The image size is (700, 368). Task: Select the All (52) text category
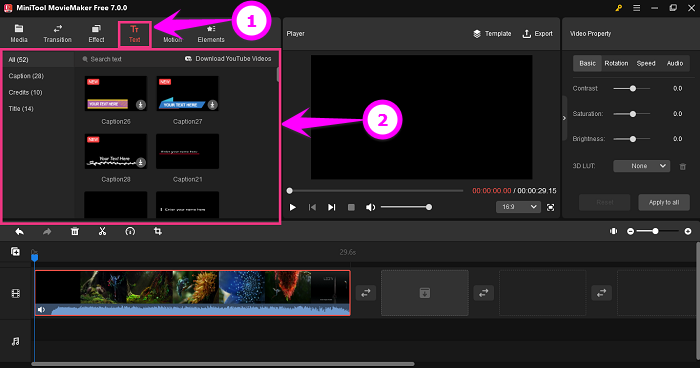coord(38,59)
